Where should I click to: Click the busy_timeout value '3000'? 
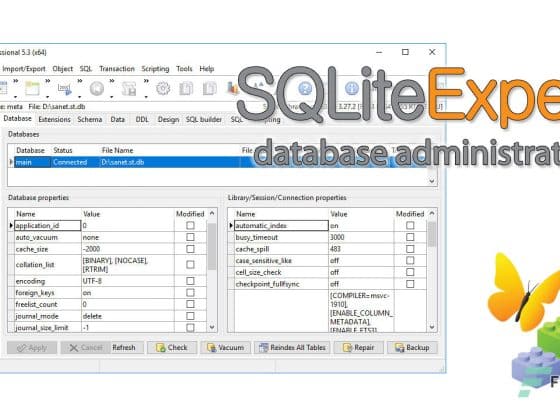tap(361, 238)
